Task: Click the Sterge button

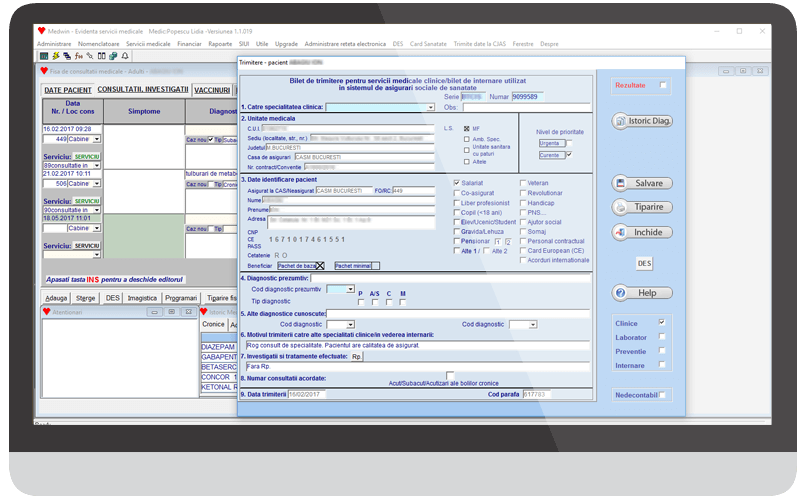Action: 85,298
